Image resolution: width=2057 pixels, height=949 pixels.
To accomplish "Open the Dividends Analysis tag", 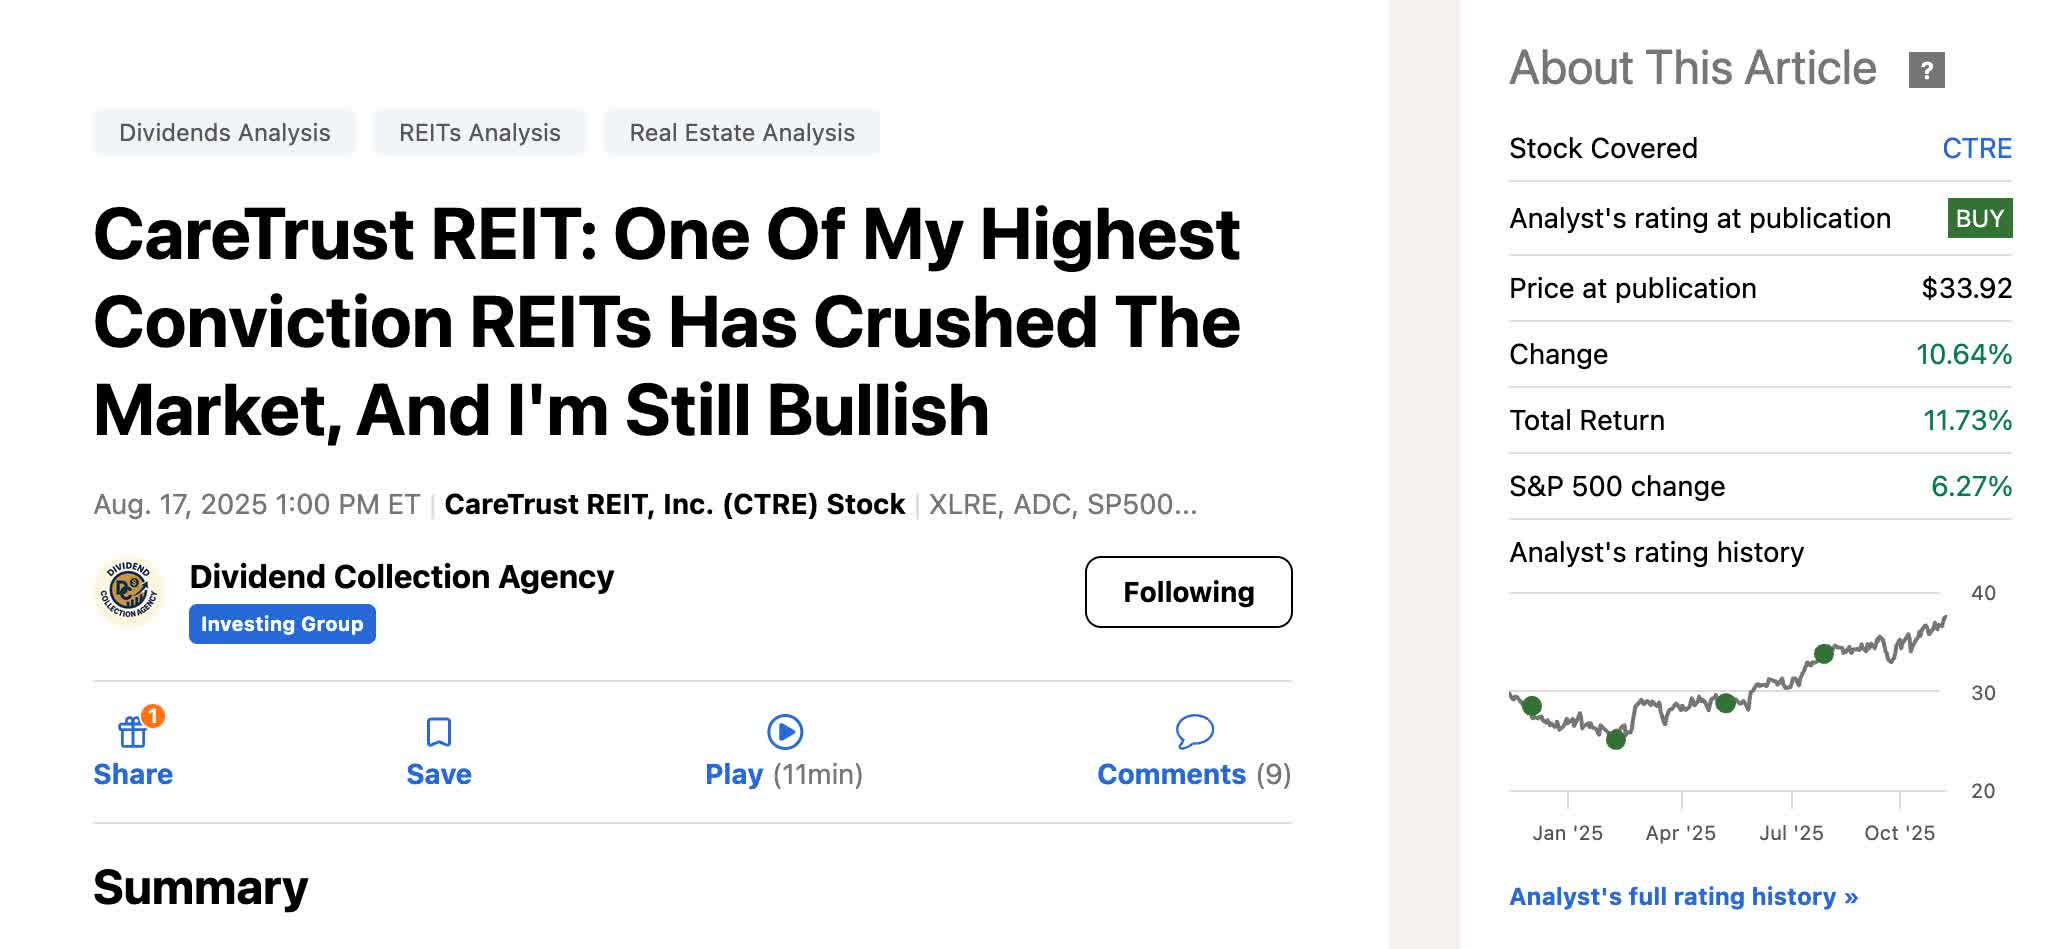I will pos(224,131).
